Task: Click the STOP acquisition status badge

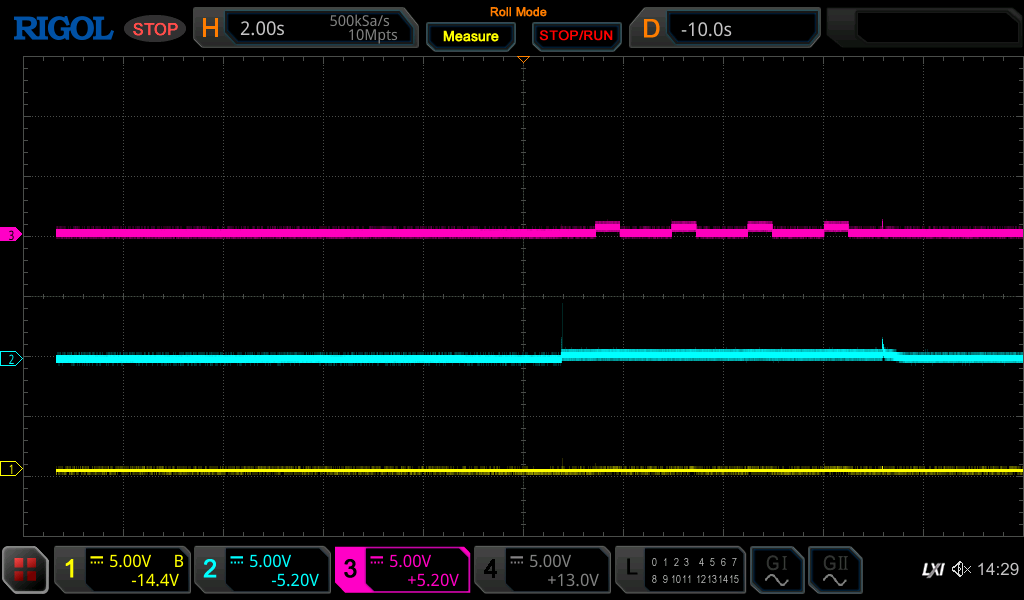Action: pos(155,29)
